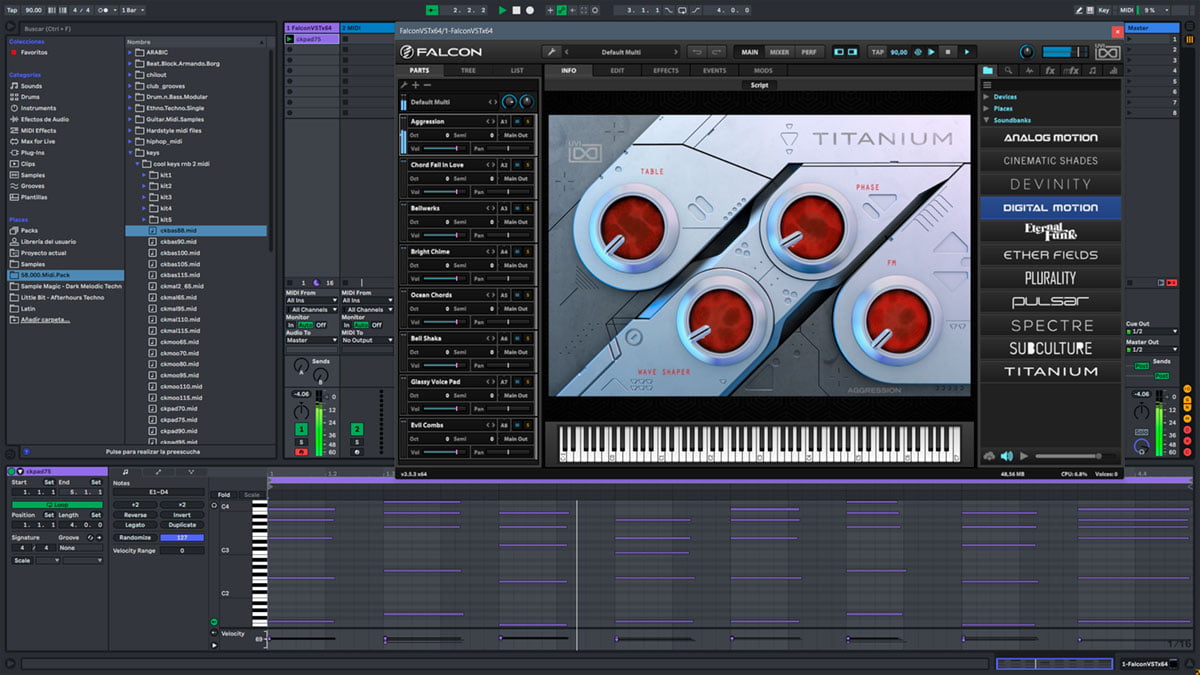Click the Falcon wrench settings icon
Image resolution: width=1200 pixels, height=675 pixels.
click(x=551, y=52)
